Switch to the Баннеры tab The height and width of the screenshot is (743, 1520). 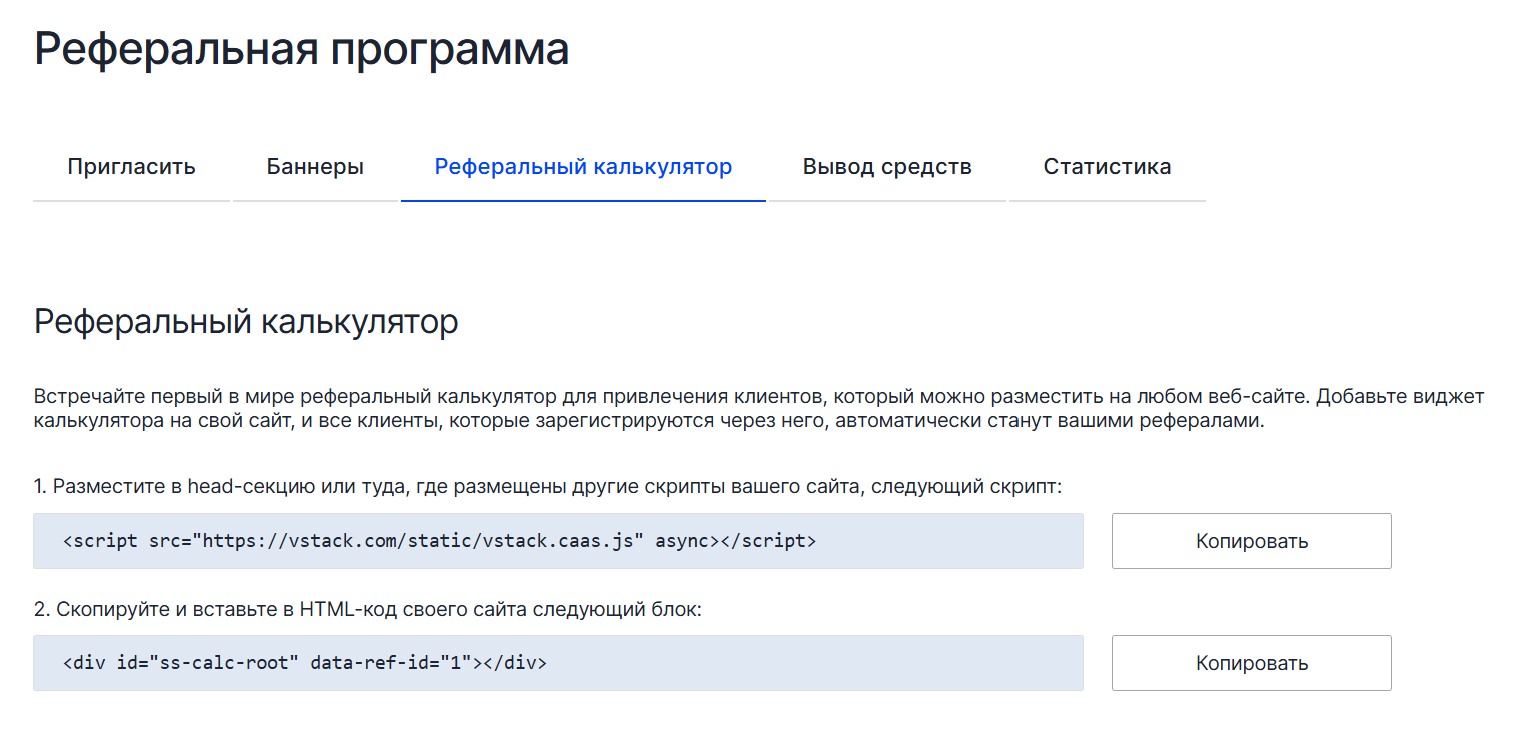point(315,167)
